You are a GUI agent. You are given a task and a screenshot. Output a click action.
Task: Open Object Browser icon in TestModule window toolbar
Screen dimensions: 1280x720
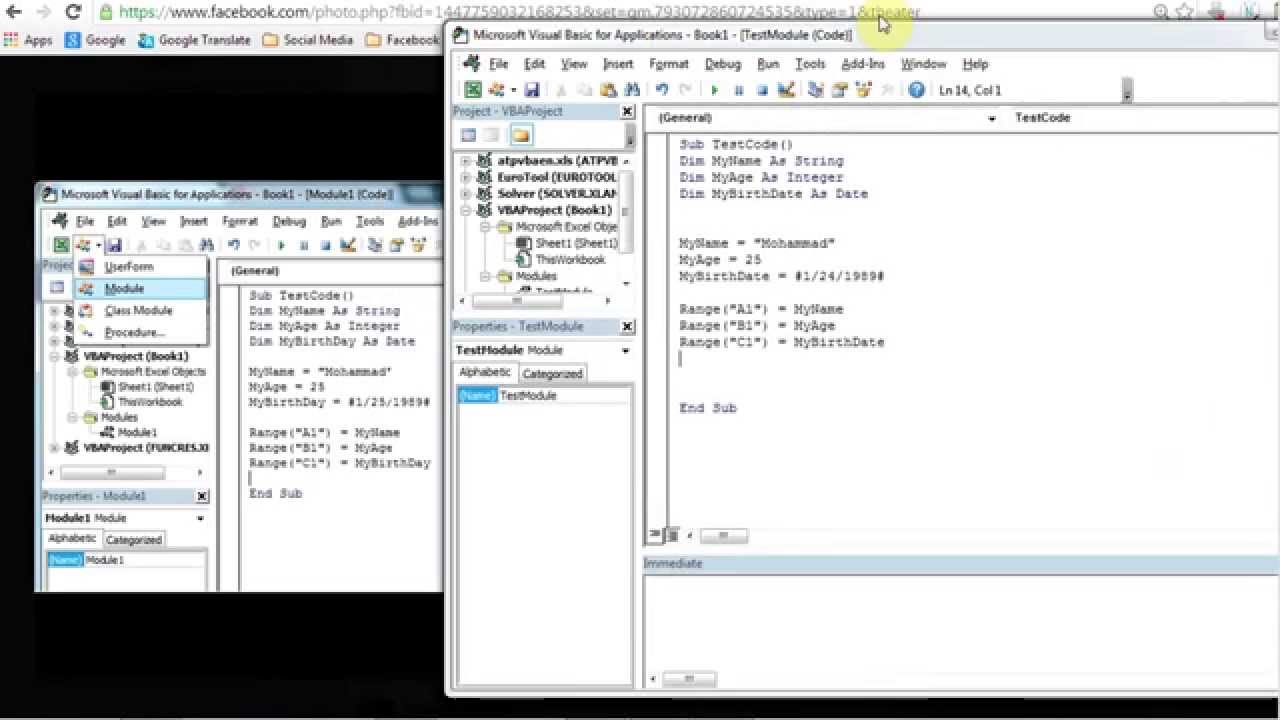point(863,90)
